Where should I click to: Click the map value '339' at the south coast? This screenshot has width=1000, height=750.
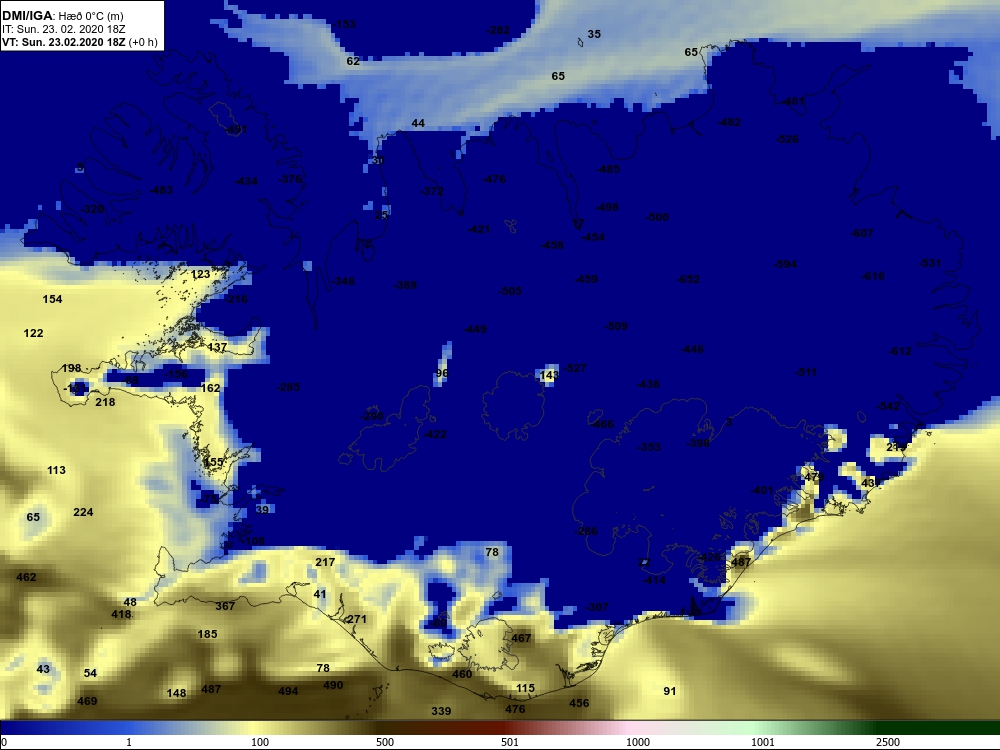coord(441,710)
